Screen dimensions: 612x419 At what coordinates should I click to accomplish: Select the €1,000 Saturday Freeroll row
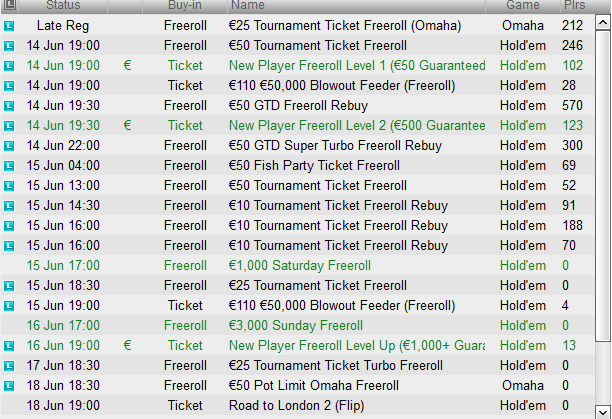pyautogui.click(x=298, y=265)
